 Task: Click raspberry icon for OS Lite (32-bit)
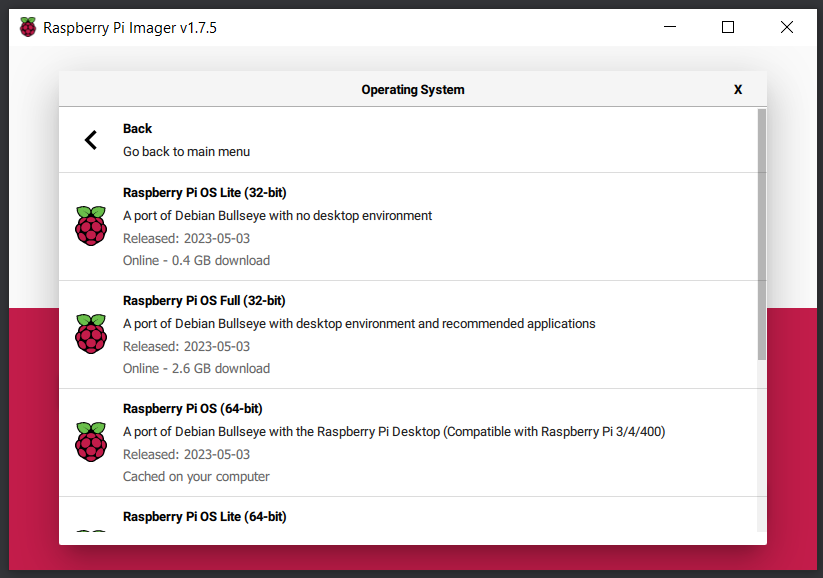coord(91,226)
